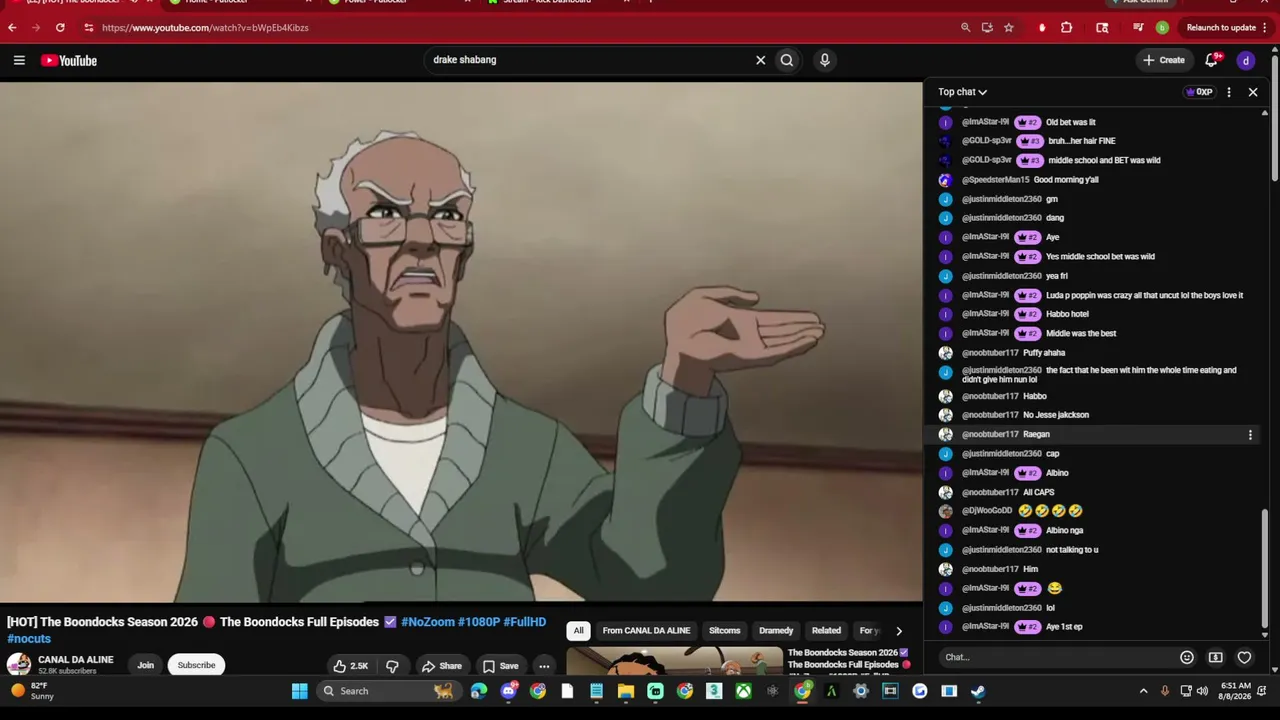The image size is (1280, 720).
Task: Select the 'From CANAL DA ALINE' chip
Action: coord(646,631)
